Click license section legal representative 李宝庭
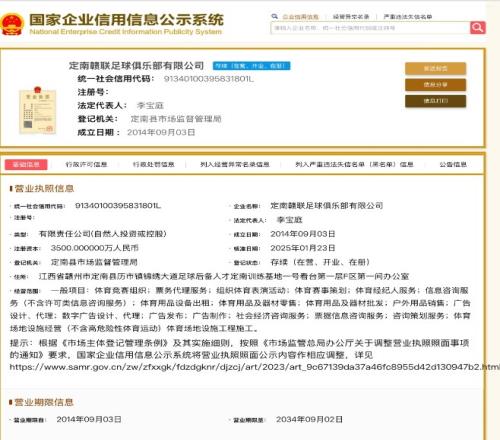Screen dimensions: 500x440 tap(289, 220)
